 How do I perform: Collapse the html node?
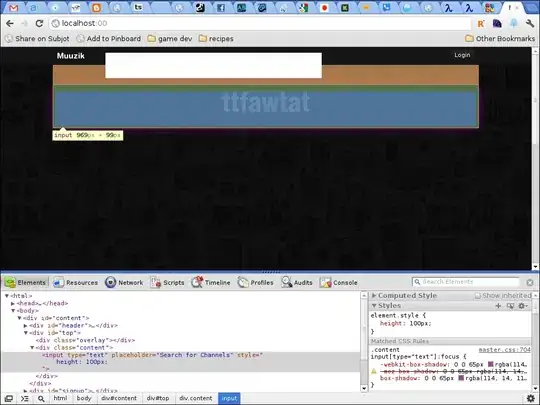7,295
